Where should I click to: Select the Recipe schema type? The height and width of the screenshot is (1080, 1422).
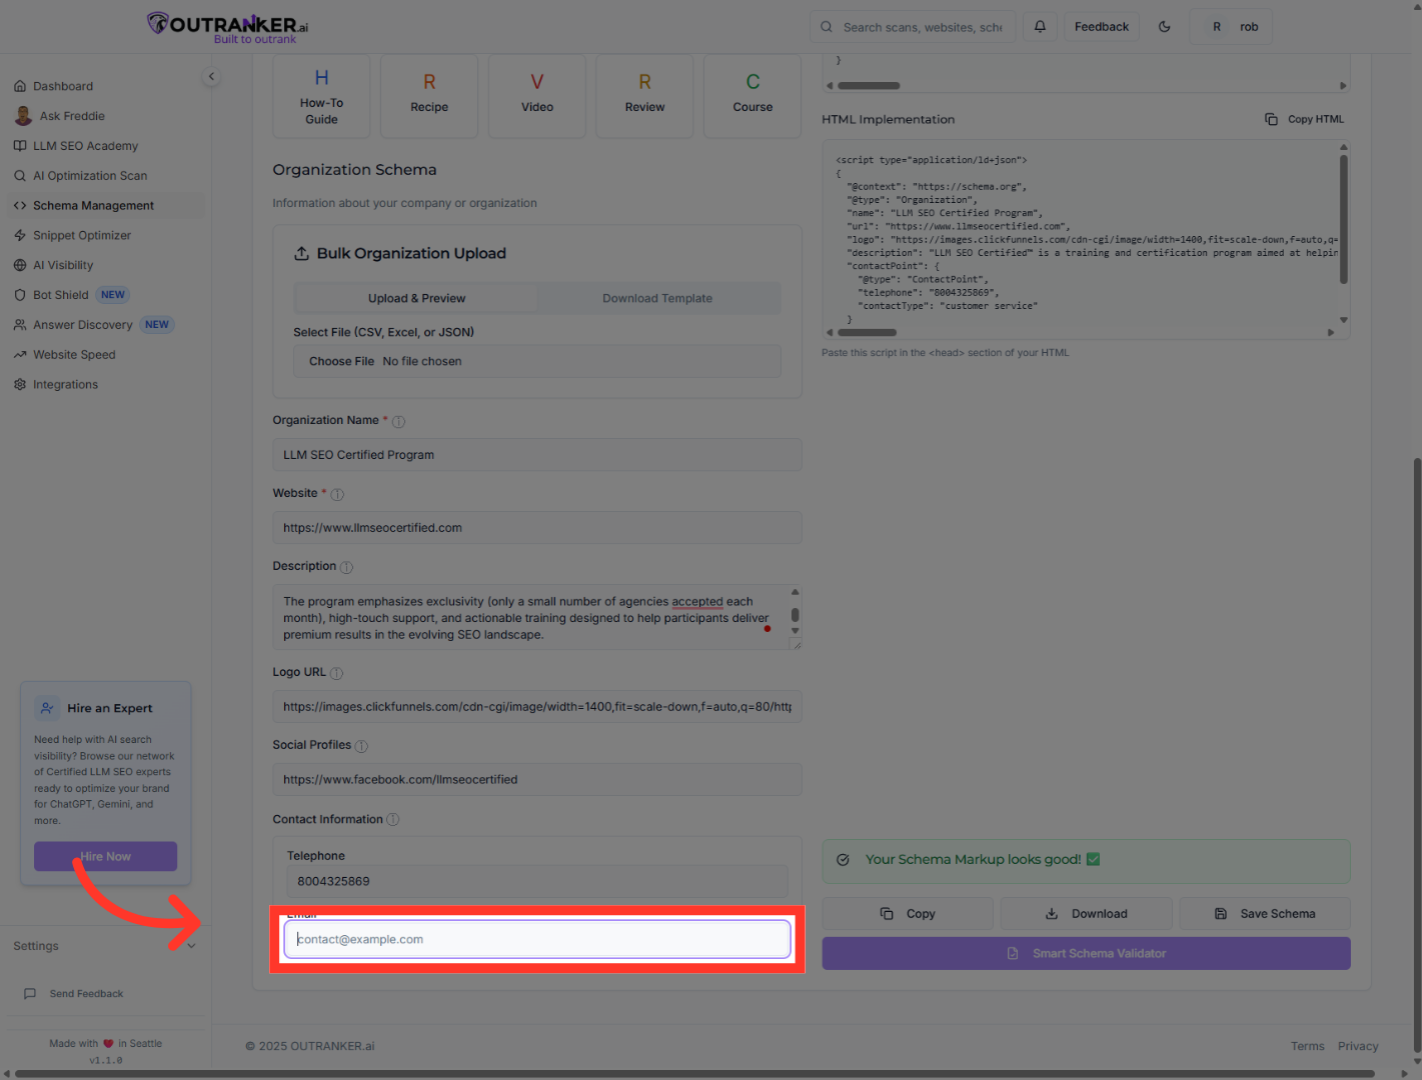[429, 95]
